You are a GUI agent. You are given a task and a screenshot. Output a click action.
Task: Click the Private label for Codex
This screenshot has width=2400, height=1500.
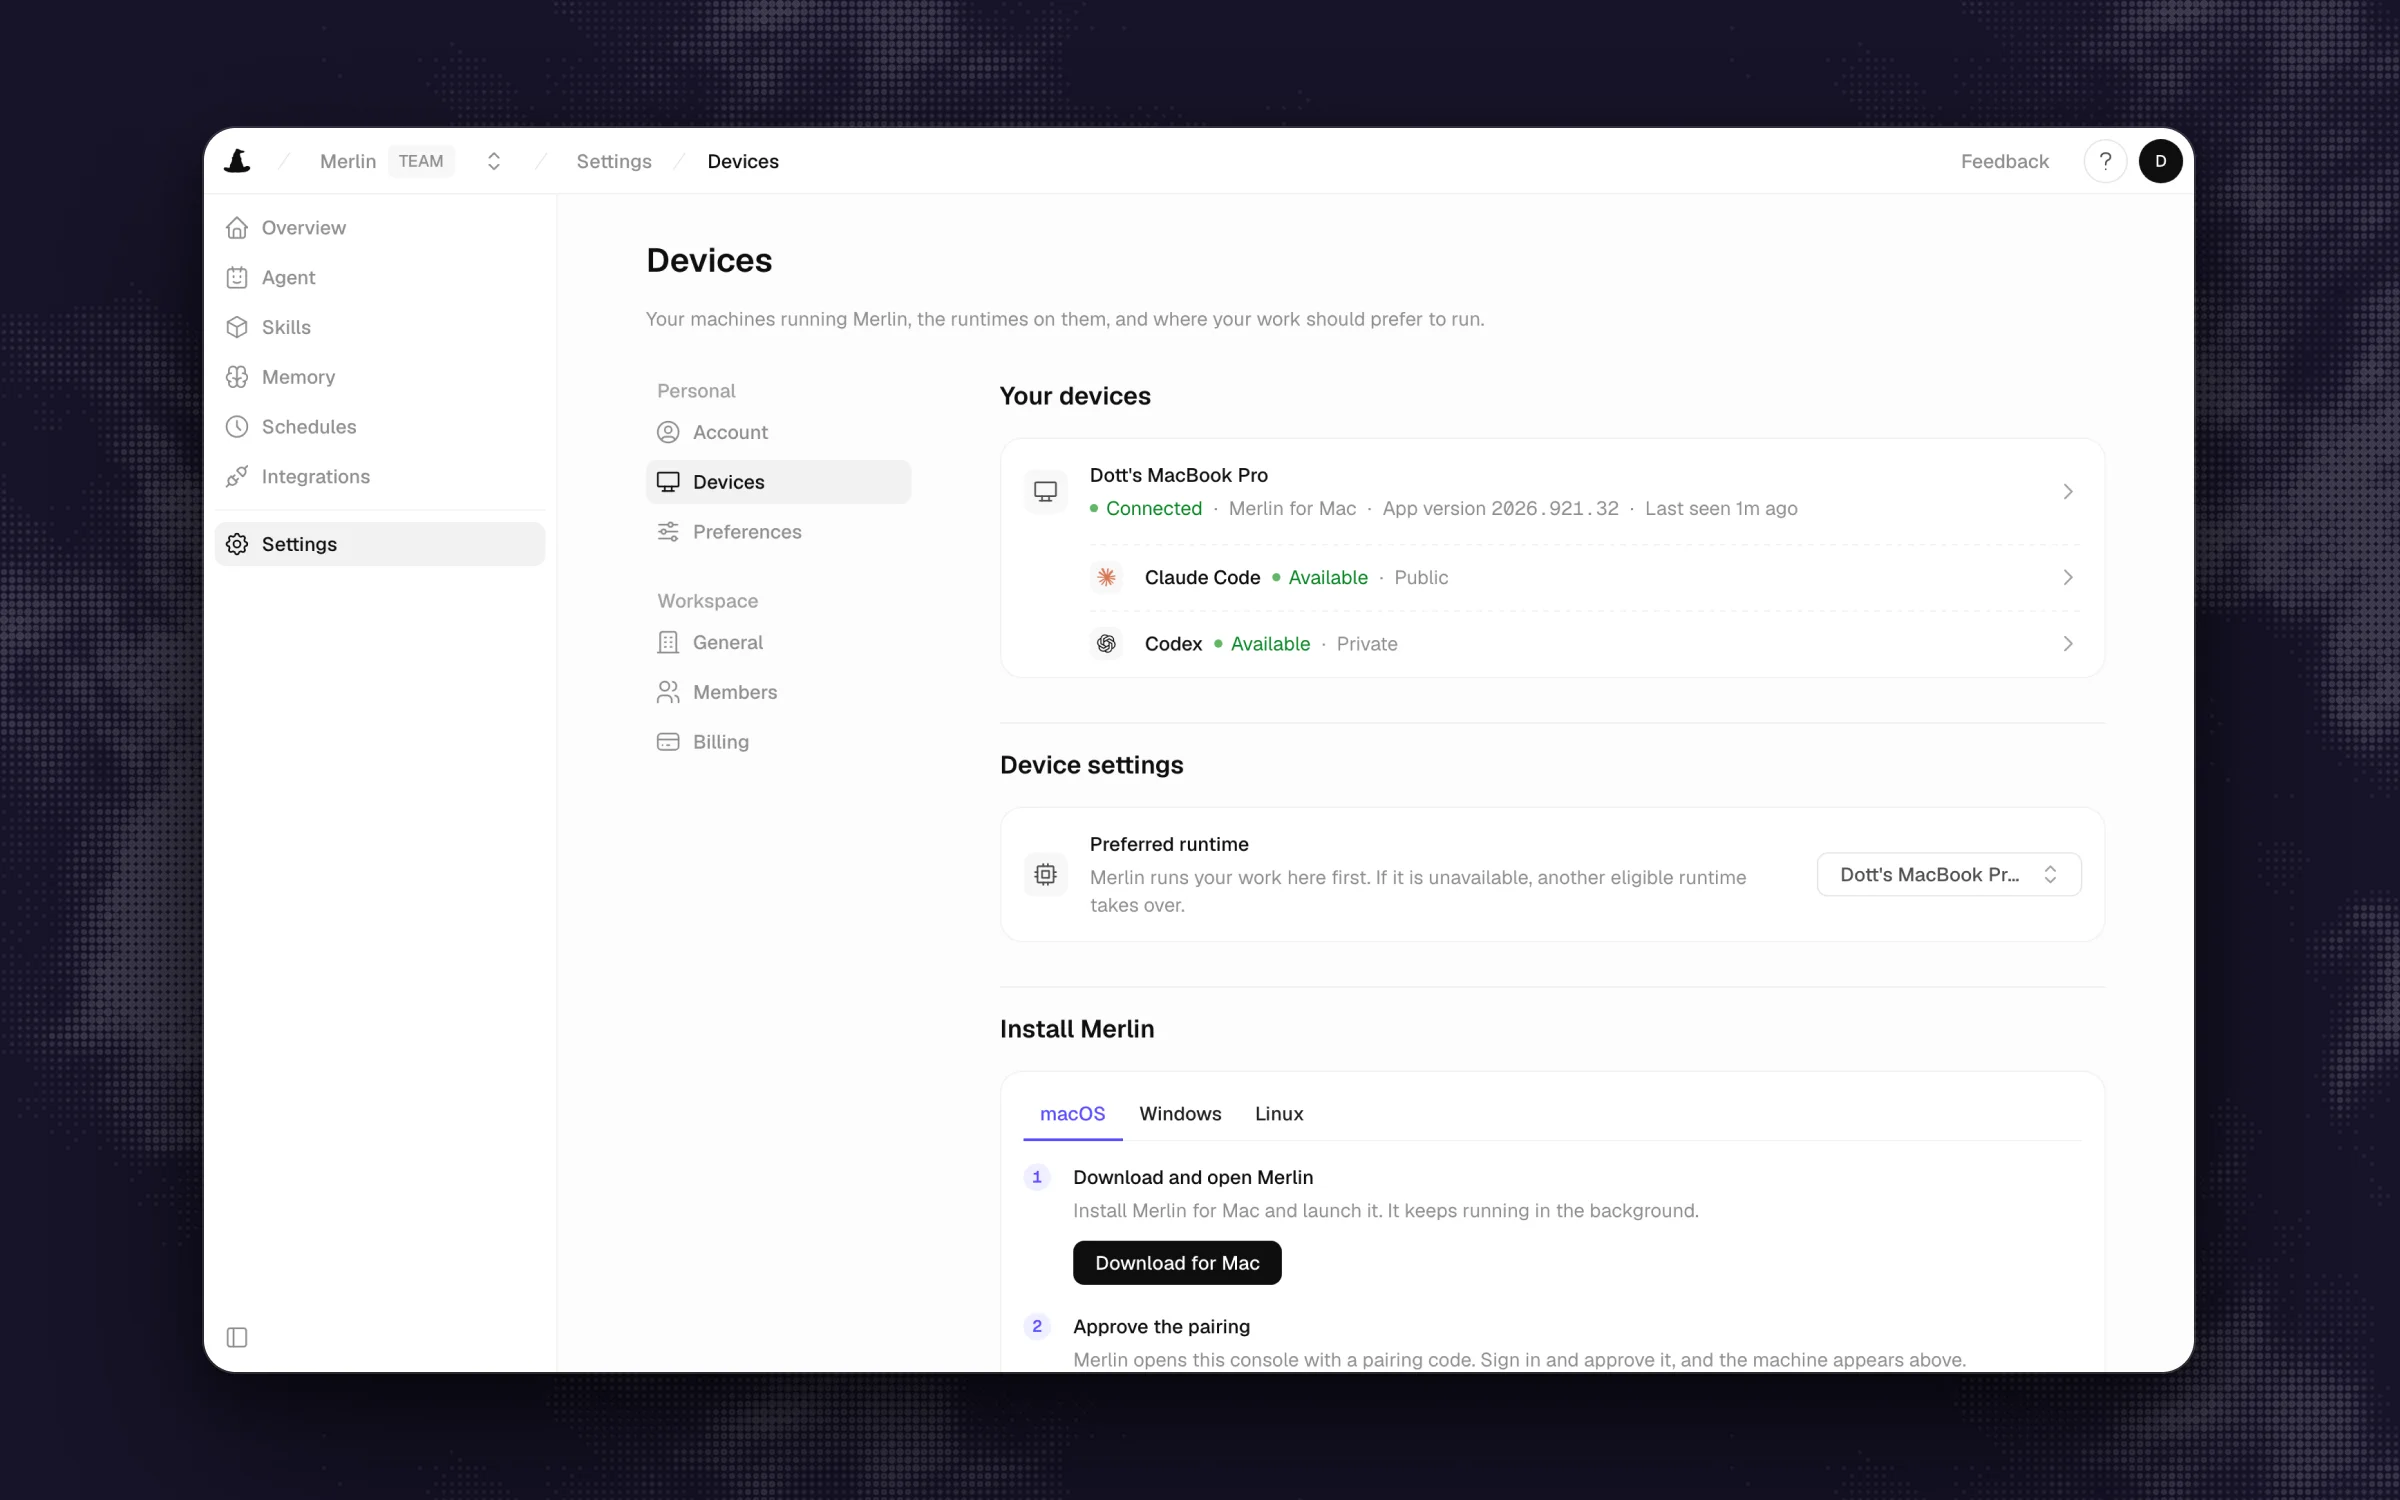pos(1367,644)
